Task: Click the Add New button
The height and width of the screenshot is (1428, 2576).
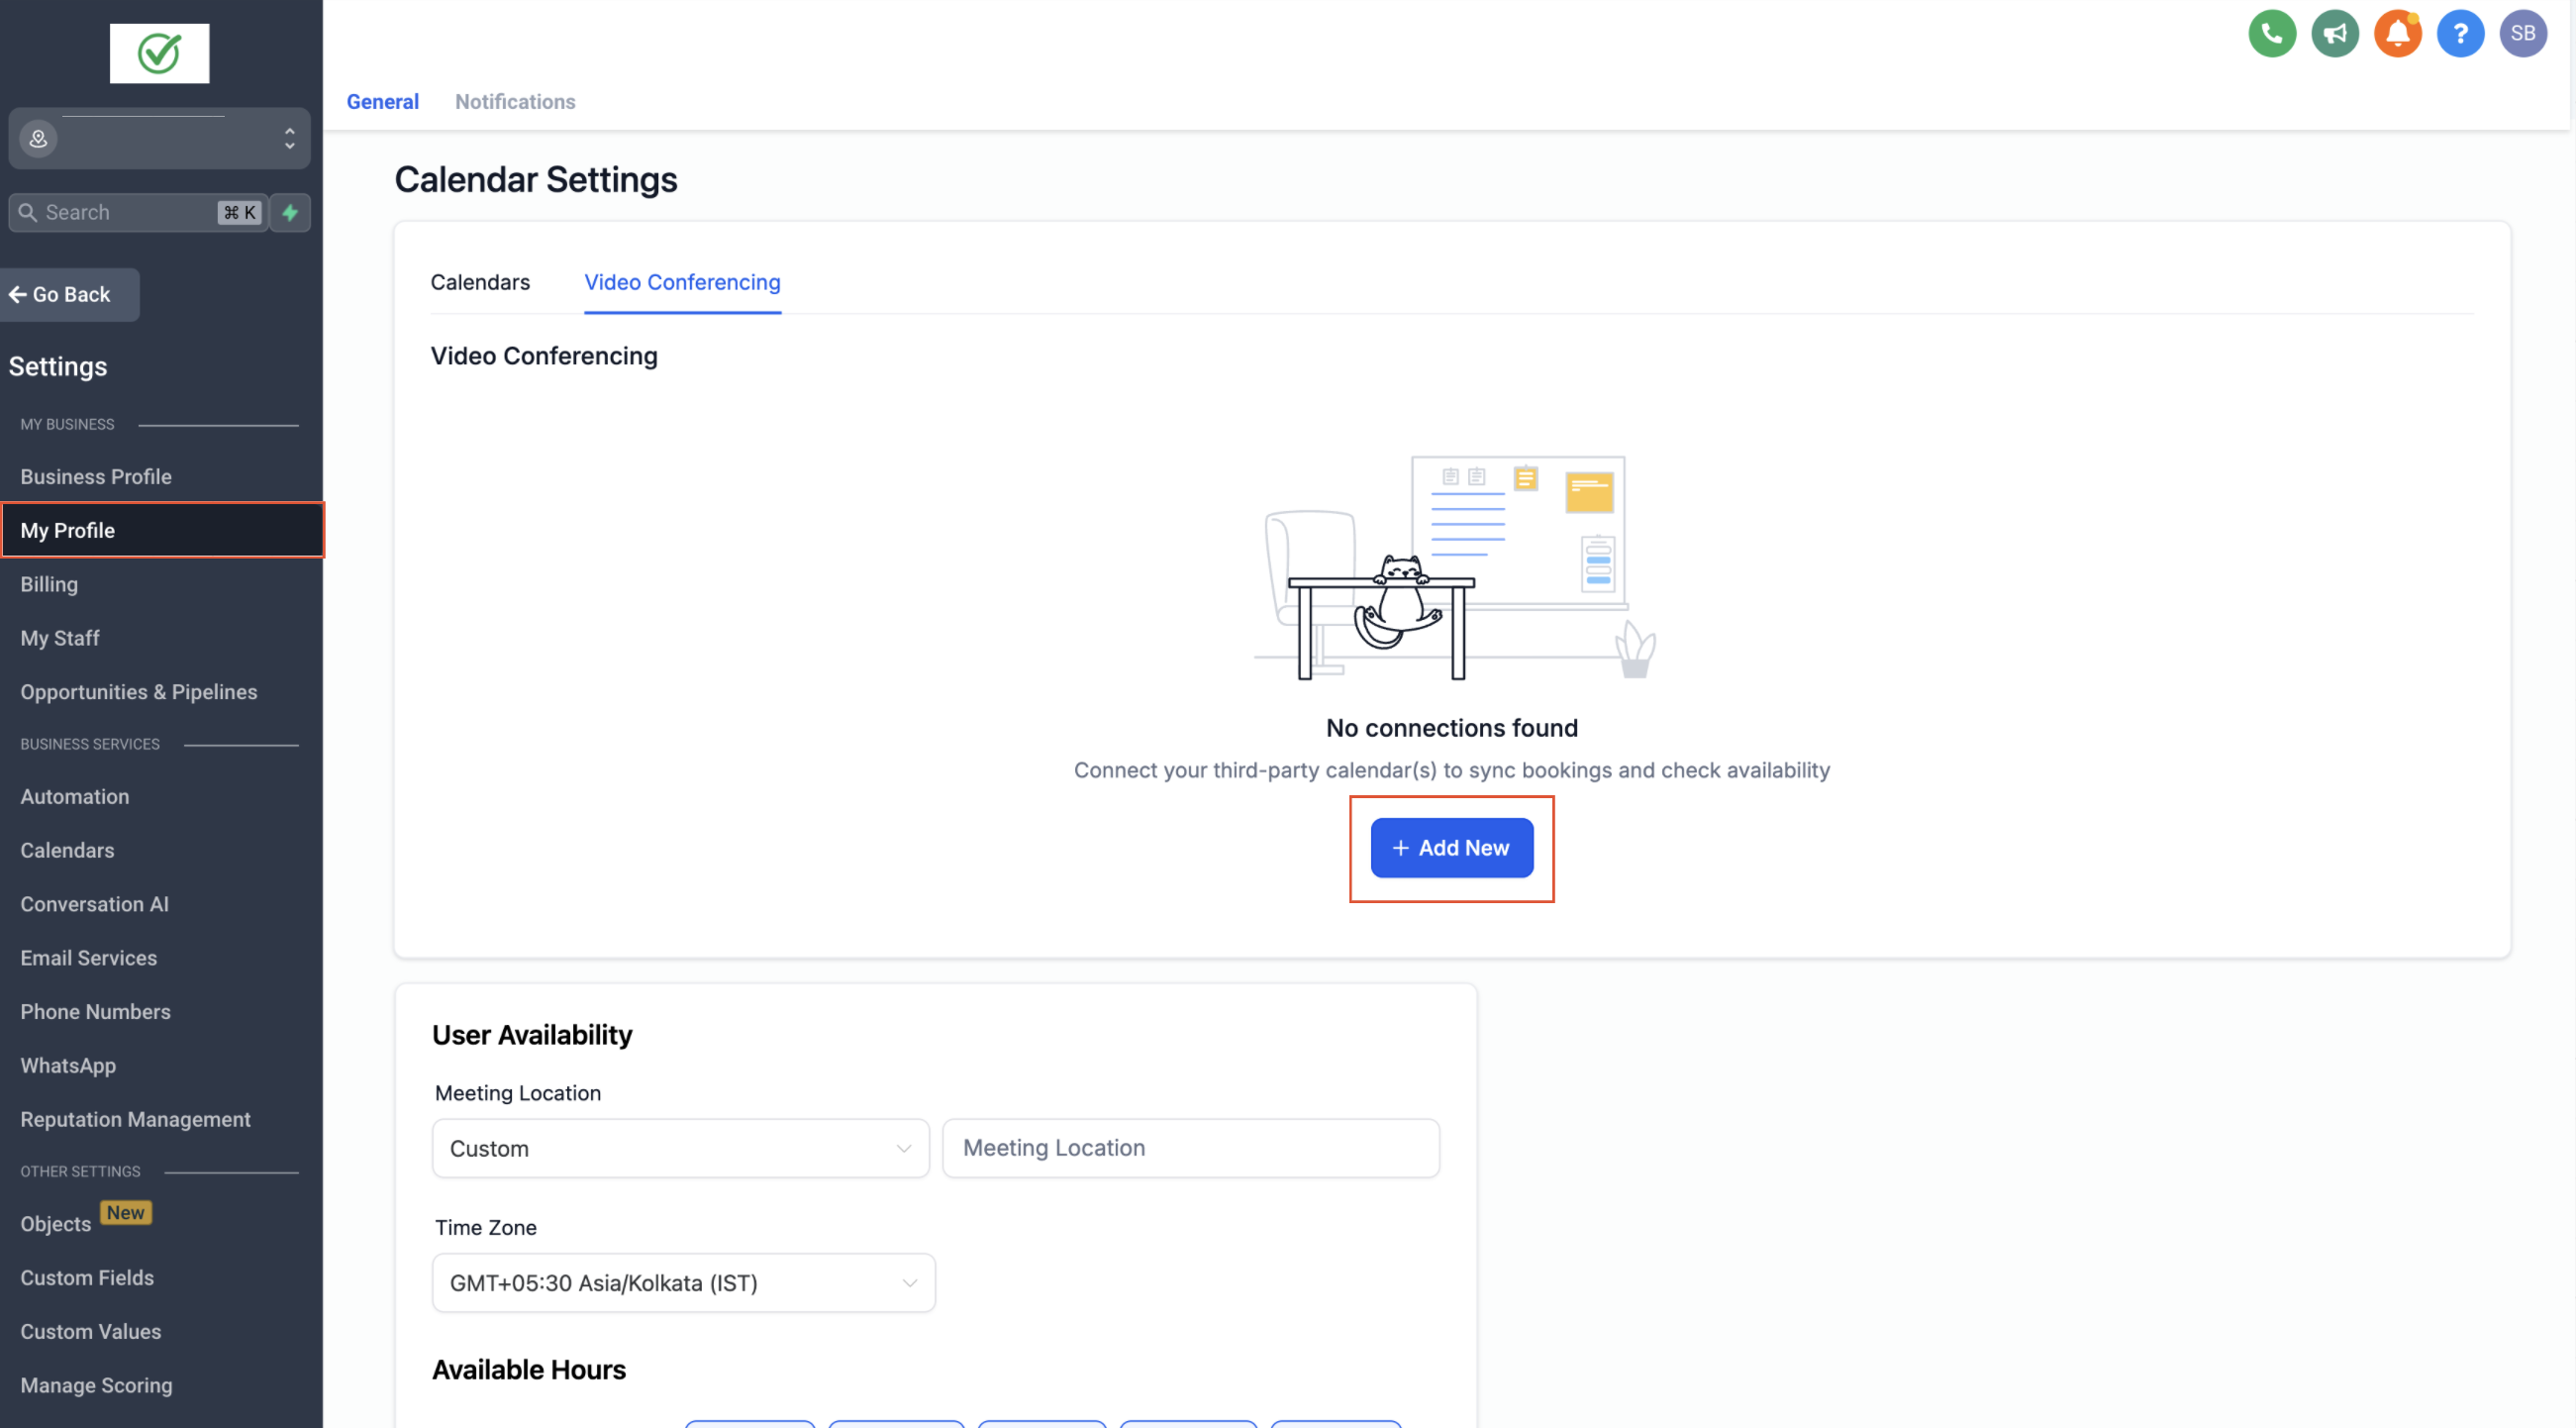Action: tap(1451, 847)
